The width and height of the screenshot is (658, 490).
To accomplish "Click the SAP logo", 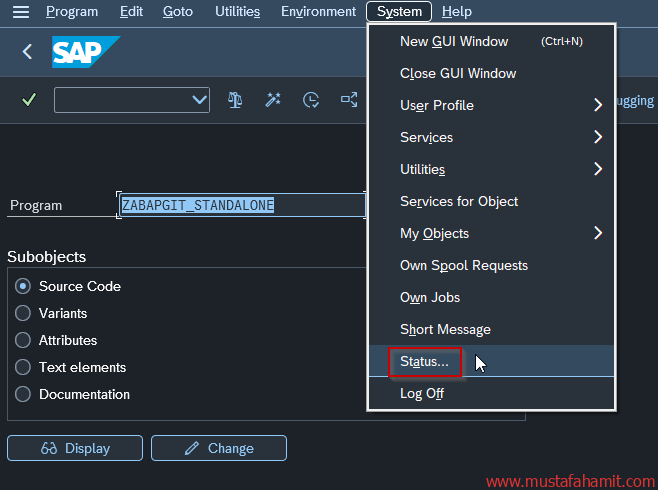I will (85, 51).
